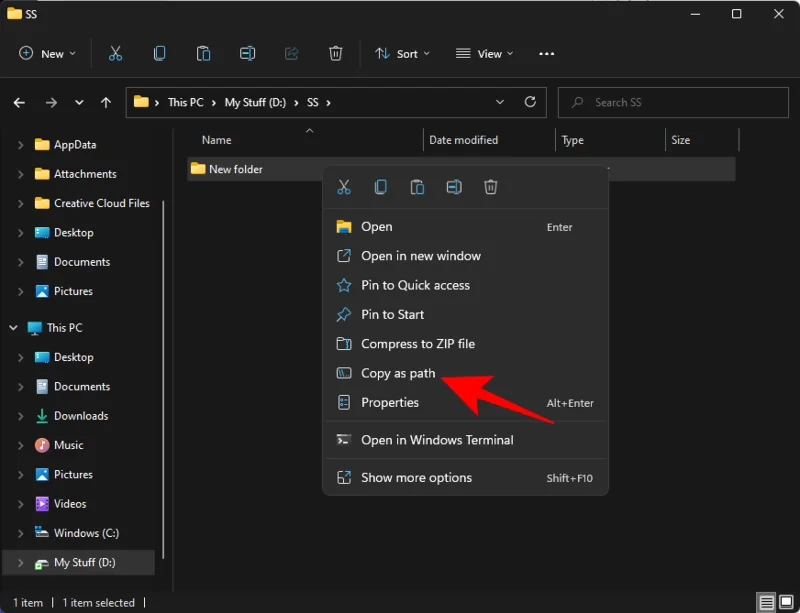Click the Cut icon in the top toolbar
800x613 pixels.
coord(115,53)
